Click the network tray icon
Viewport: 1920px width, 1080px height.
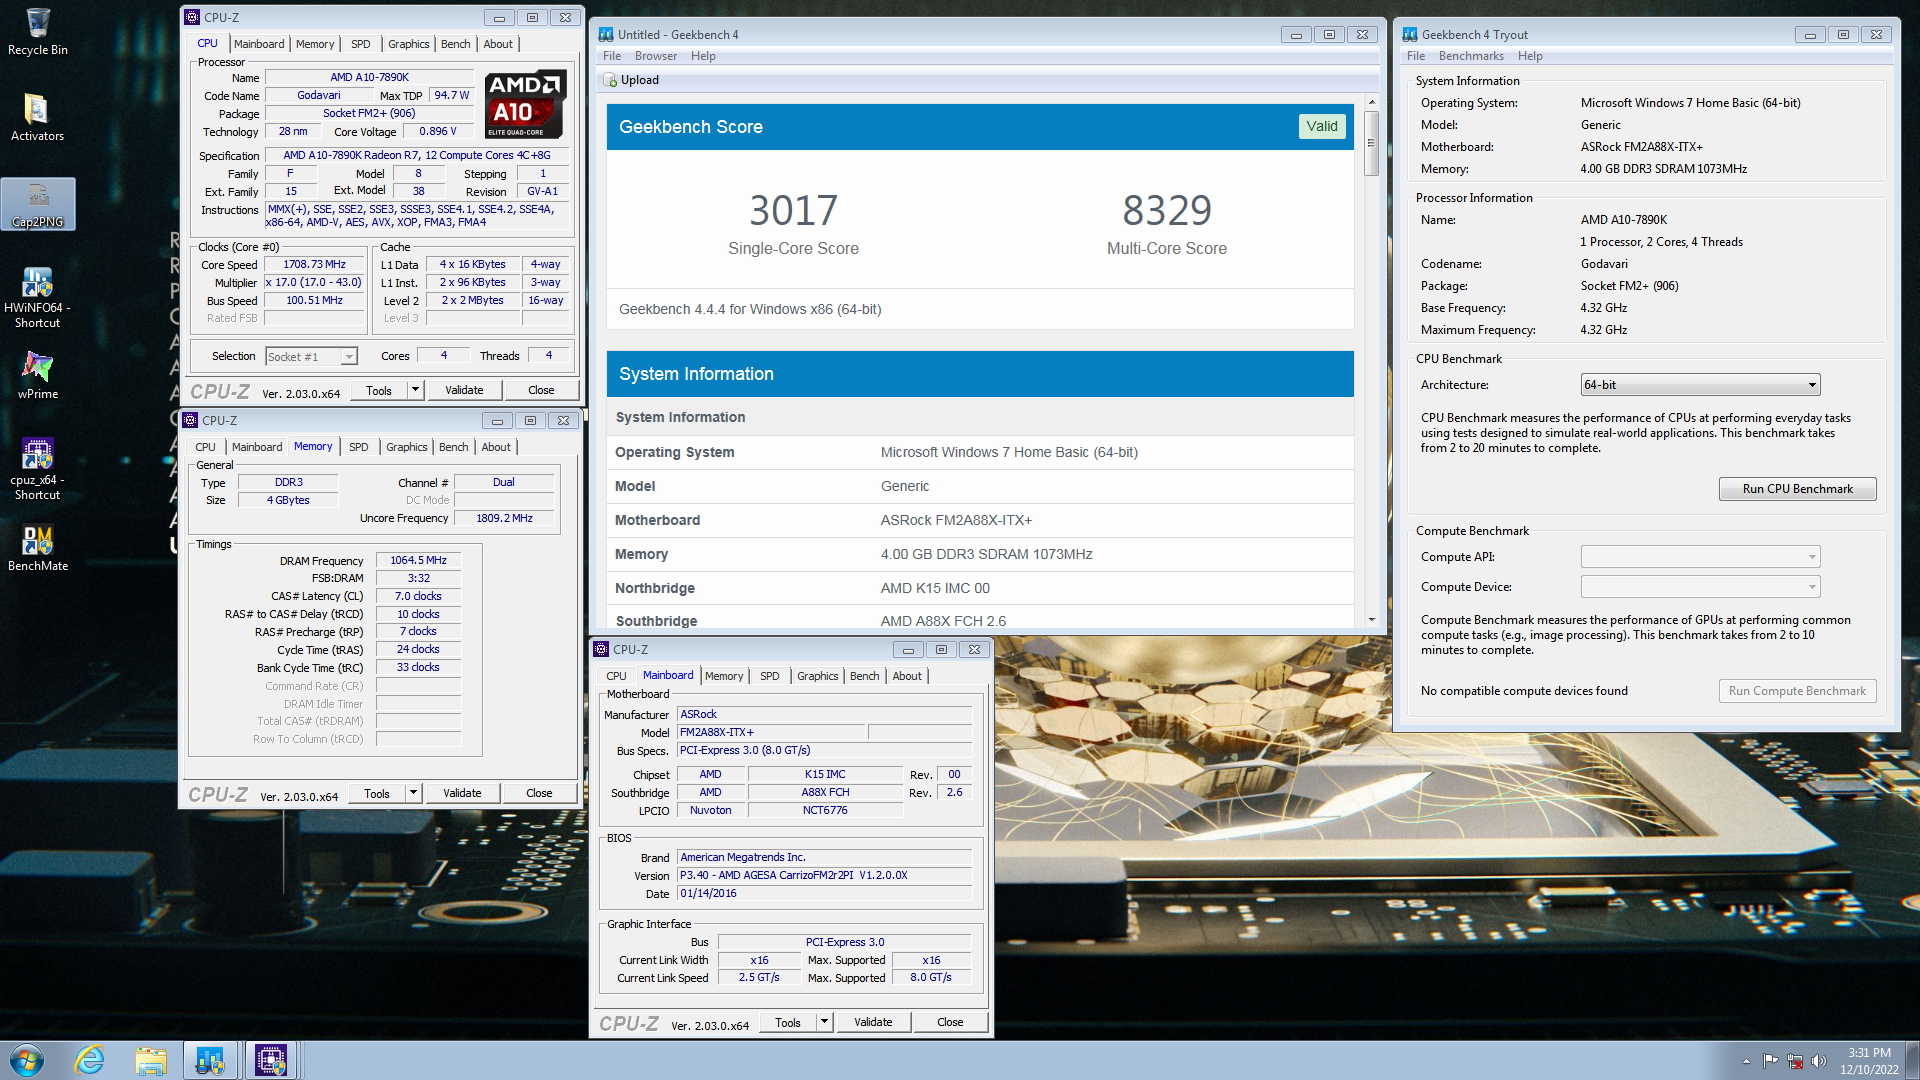[1795, 1061]
